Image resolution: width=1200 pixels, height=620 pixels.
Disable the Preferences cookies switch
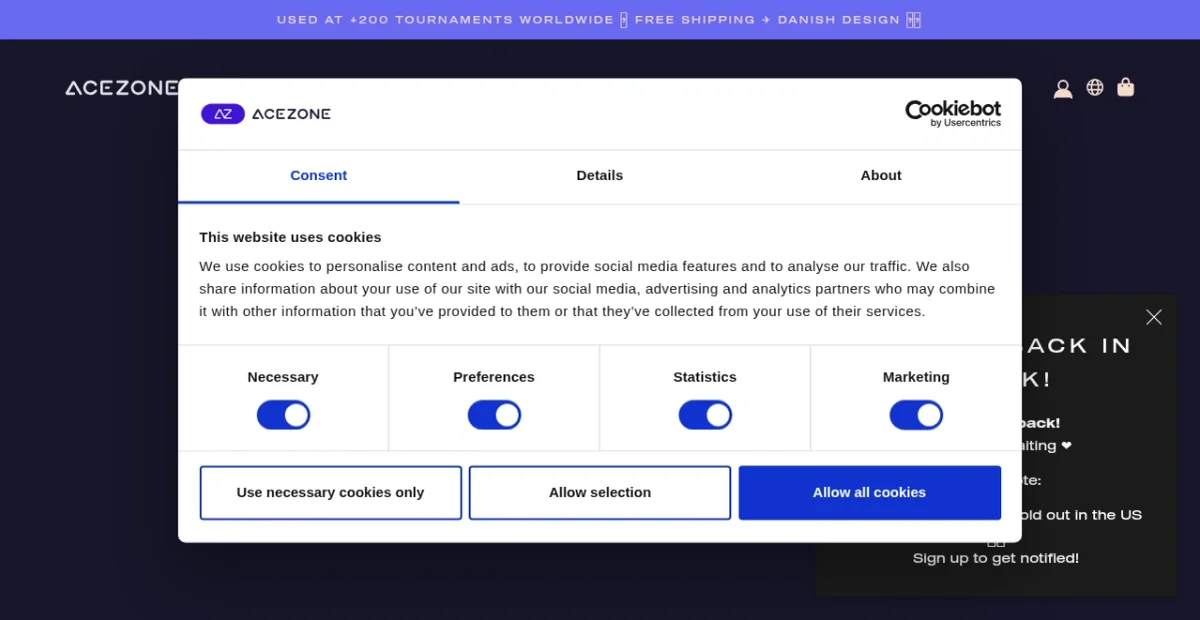pyautogui.click(x=494, y=415)
